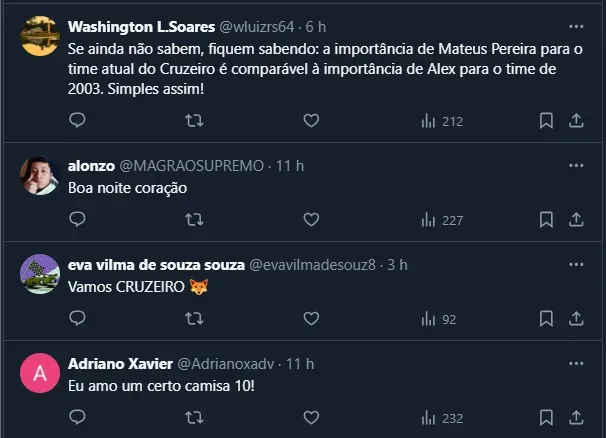Click alonzo's profile avatar
This screenshot has height=438, width=606.
click(40, 176)
